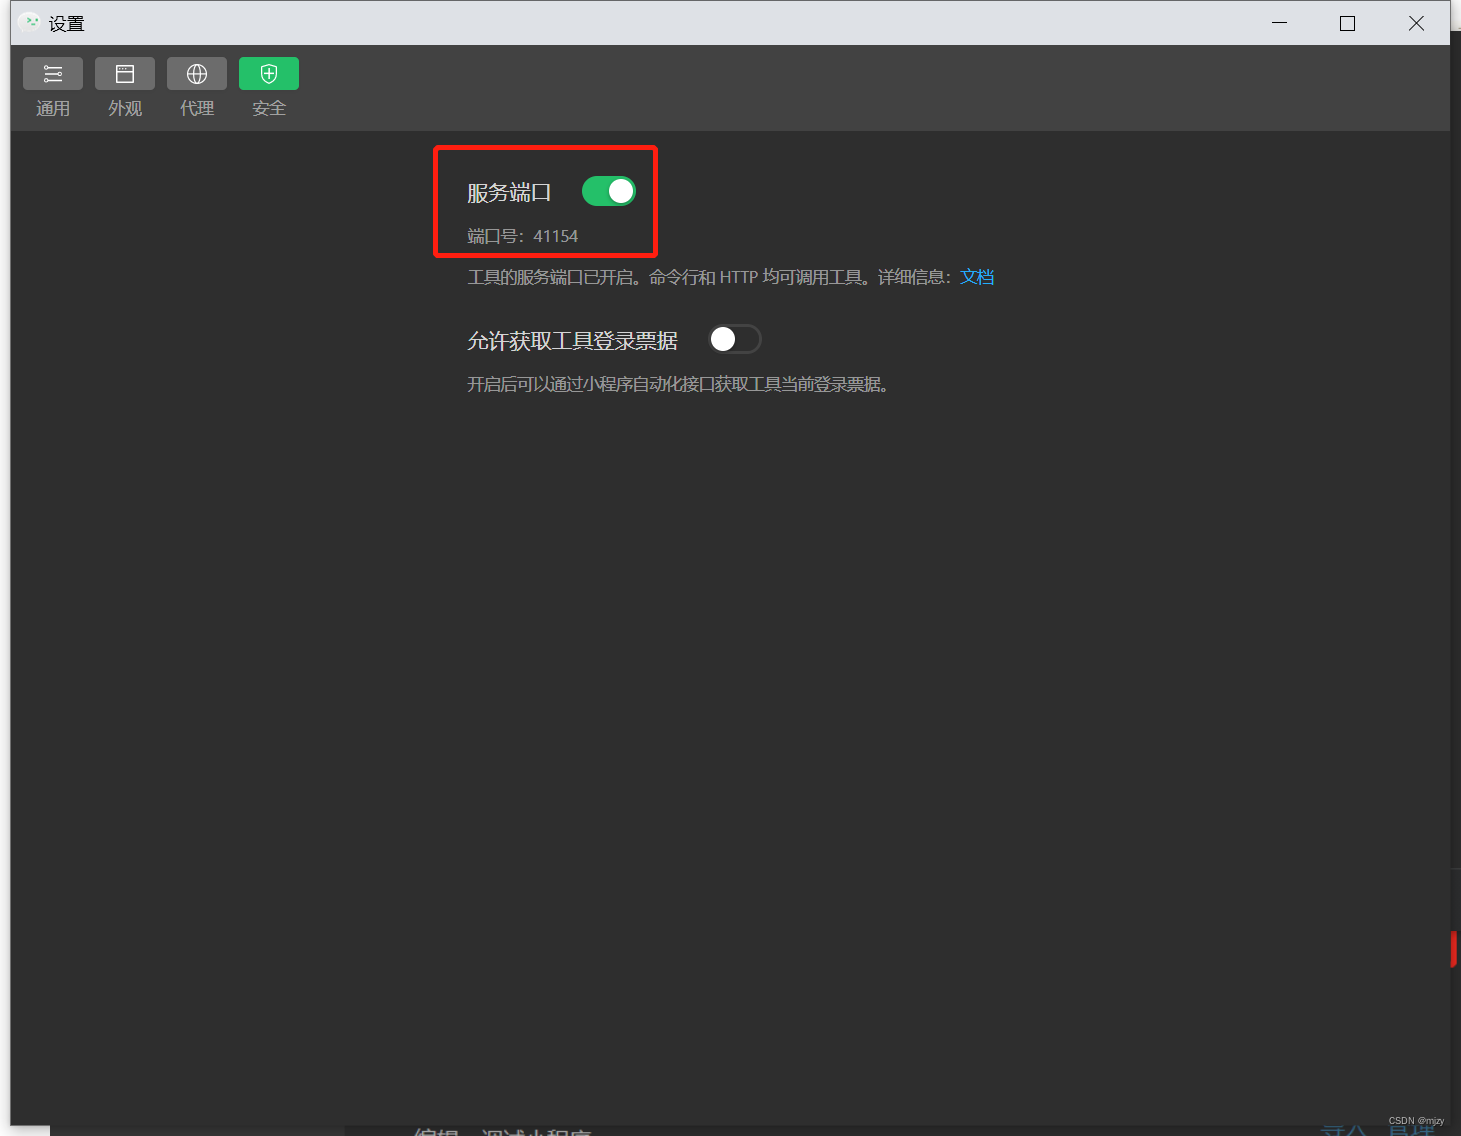Maximize the 设置 window
Image resolution: width=1461 pixels, height=1136 pixels.
pyautogui.click(x=1347, y=23)
